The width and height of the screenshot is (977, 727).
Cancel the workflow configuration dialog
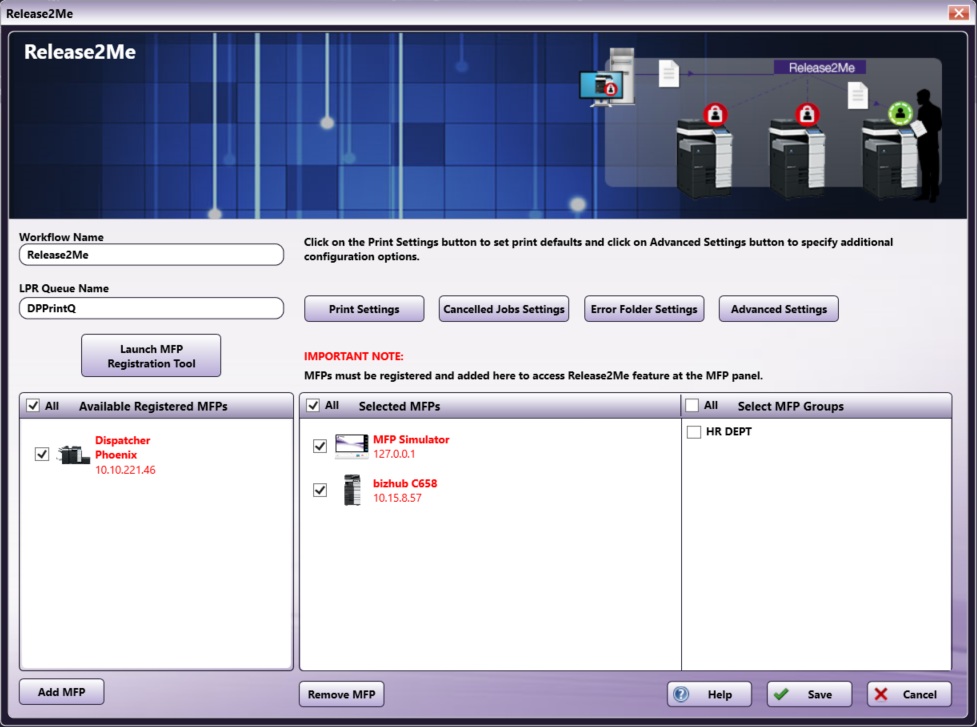(909, 694)
